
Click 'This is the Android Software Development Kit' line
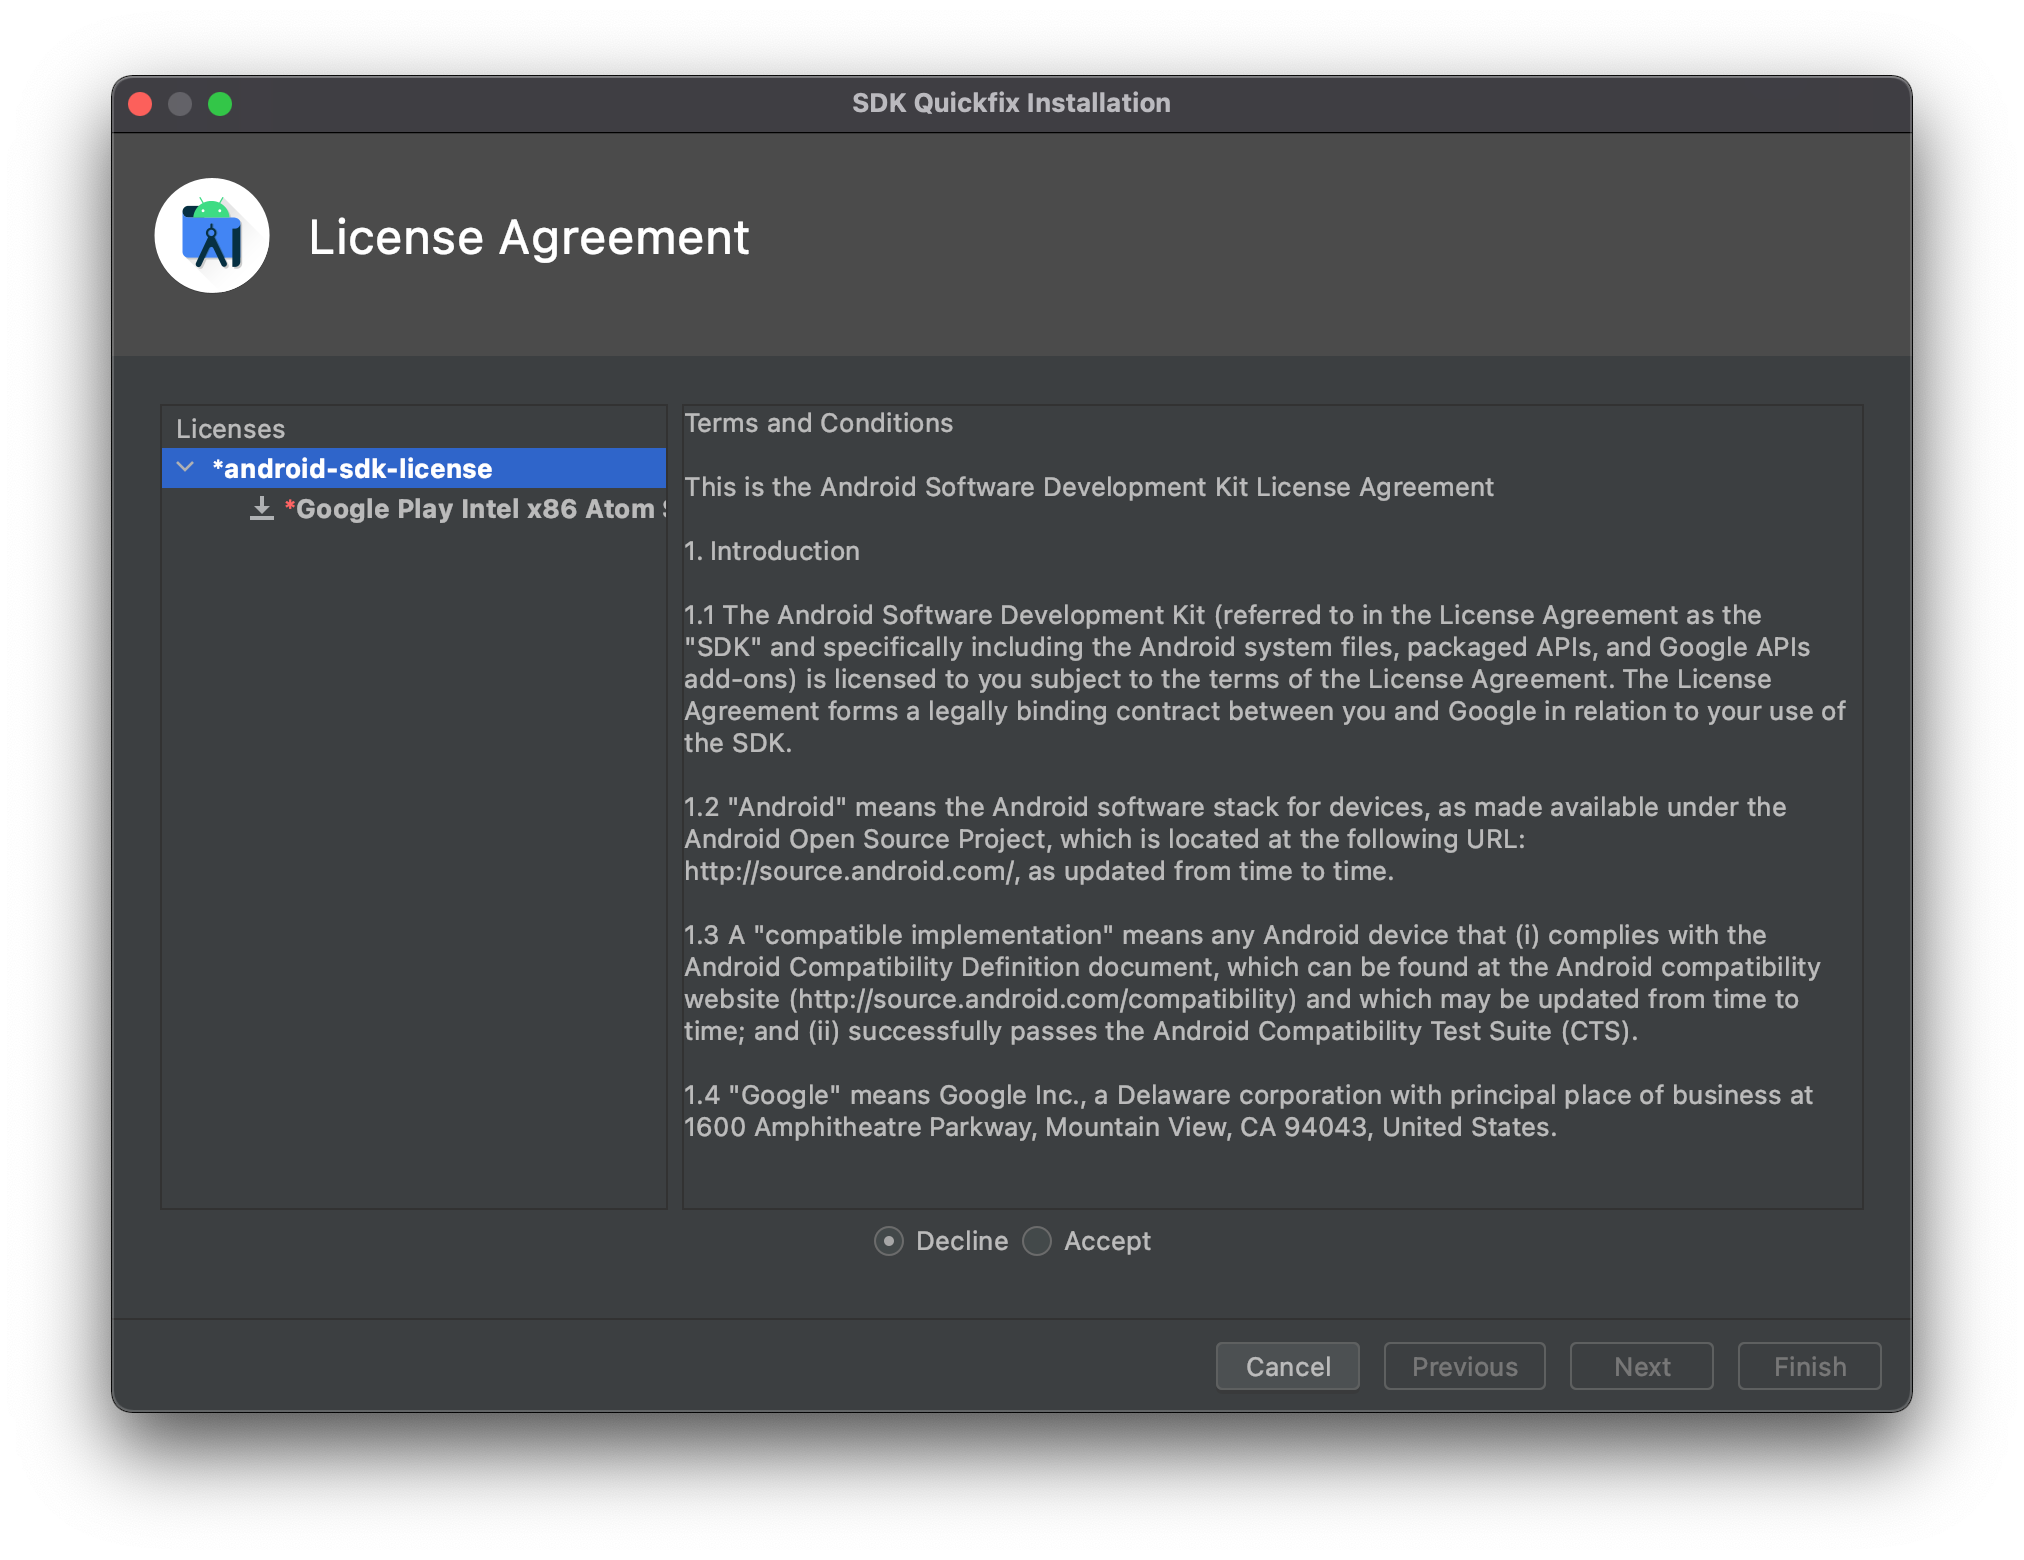click(x=1088, y=487)
